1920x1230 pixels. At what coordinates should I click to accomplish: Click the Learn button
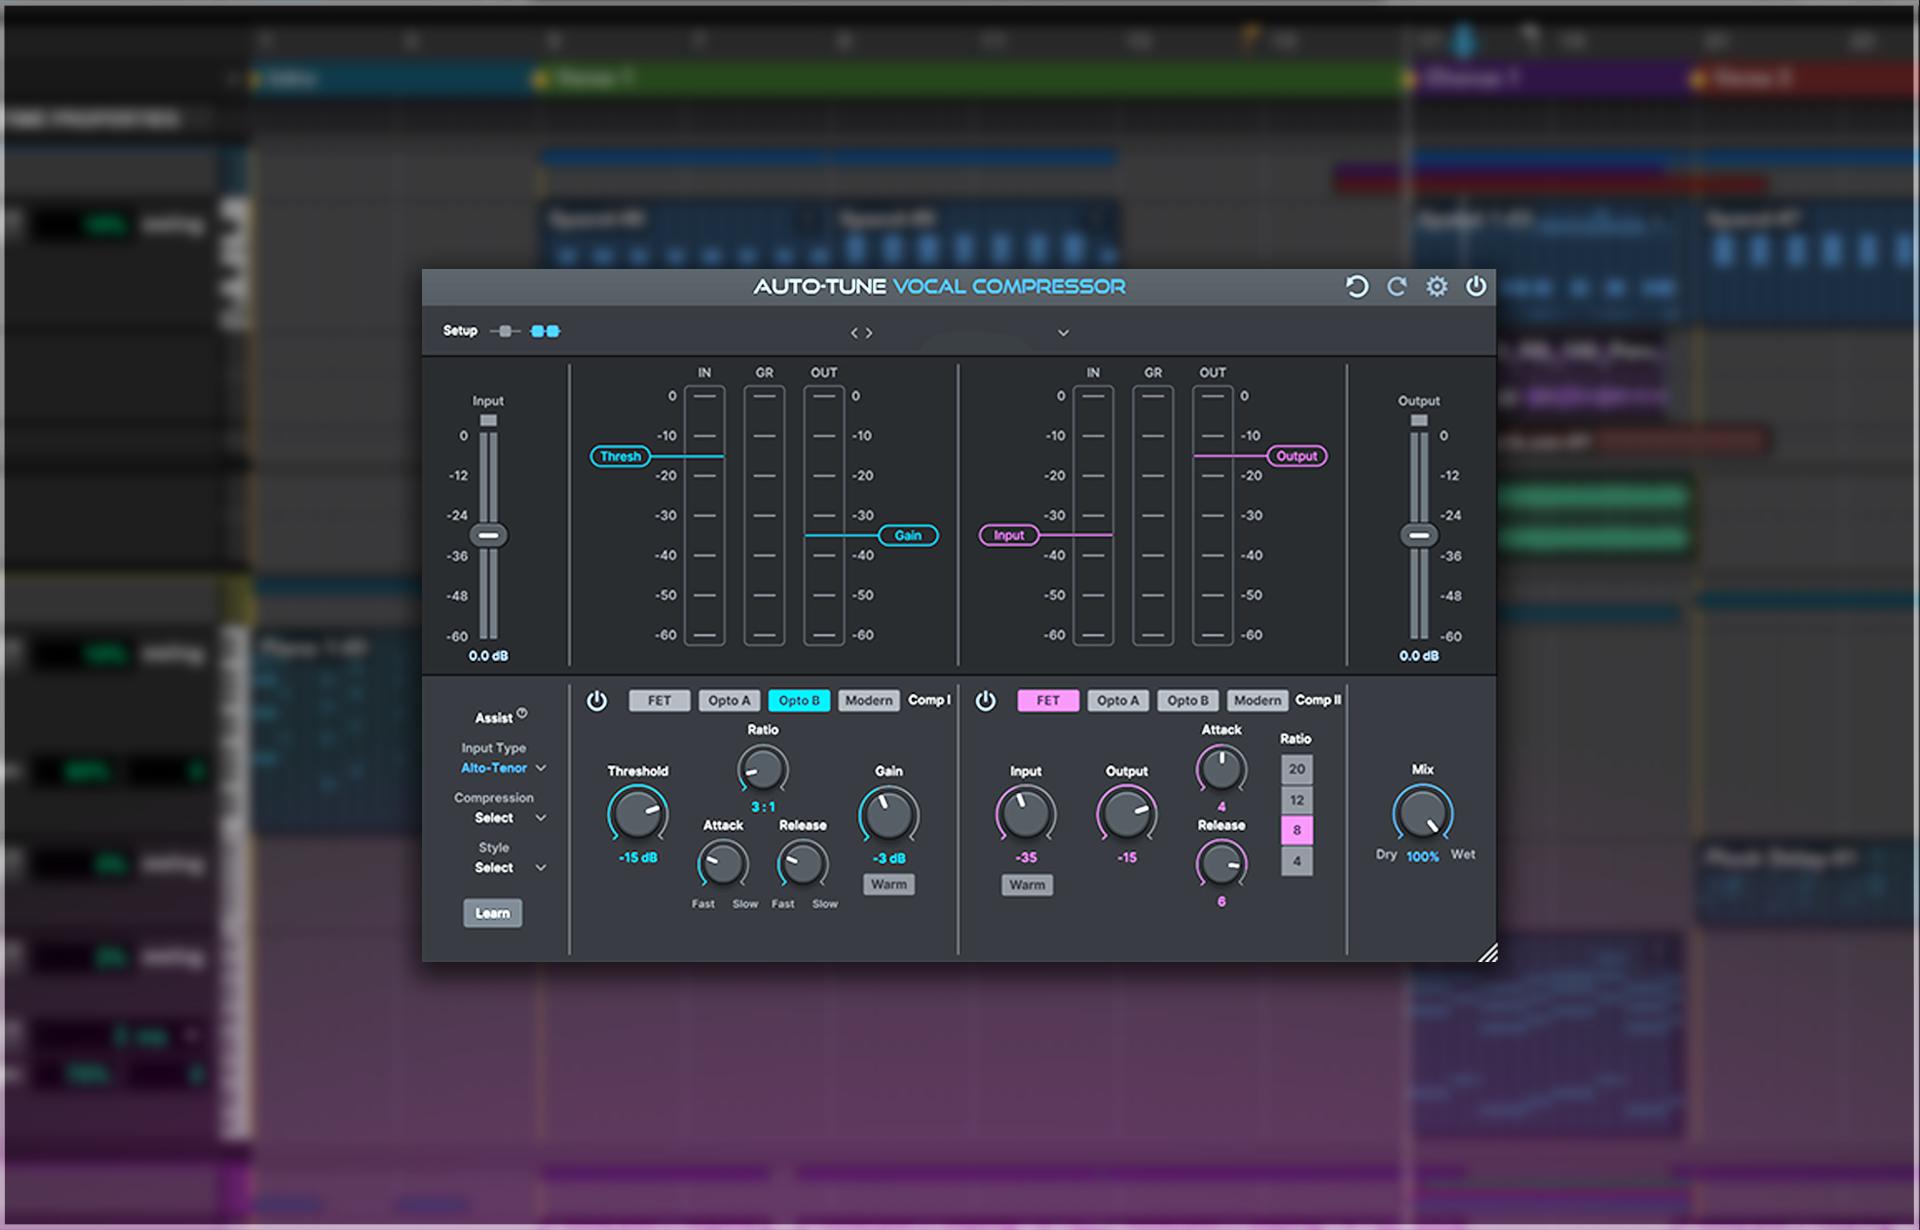492,913
